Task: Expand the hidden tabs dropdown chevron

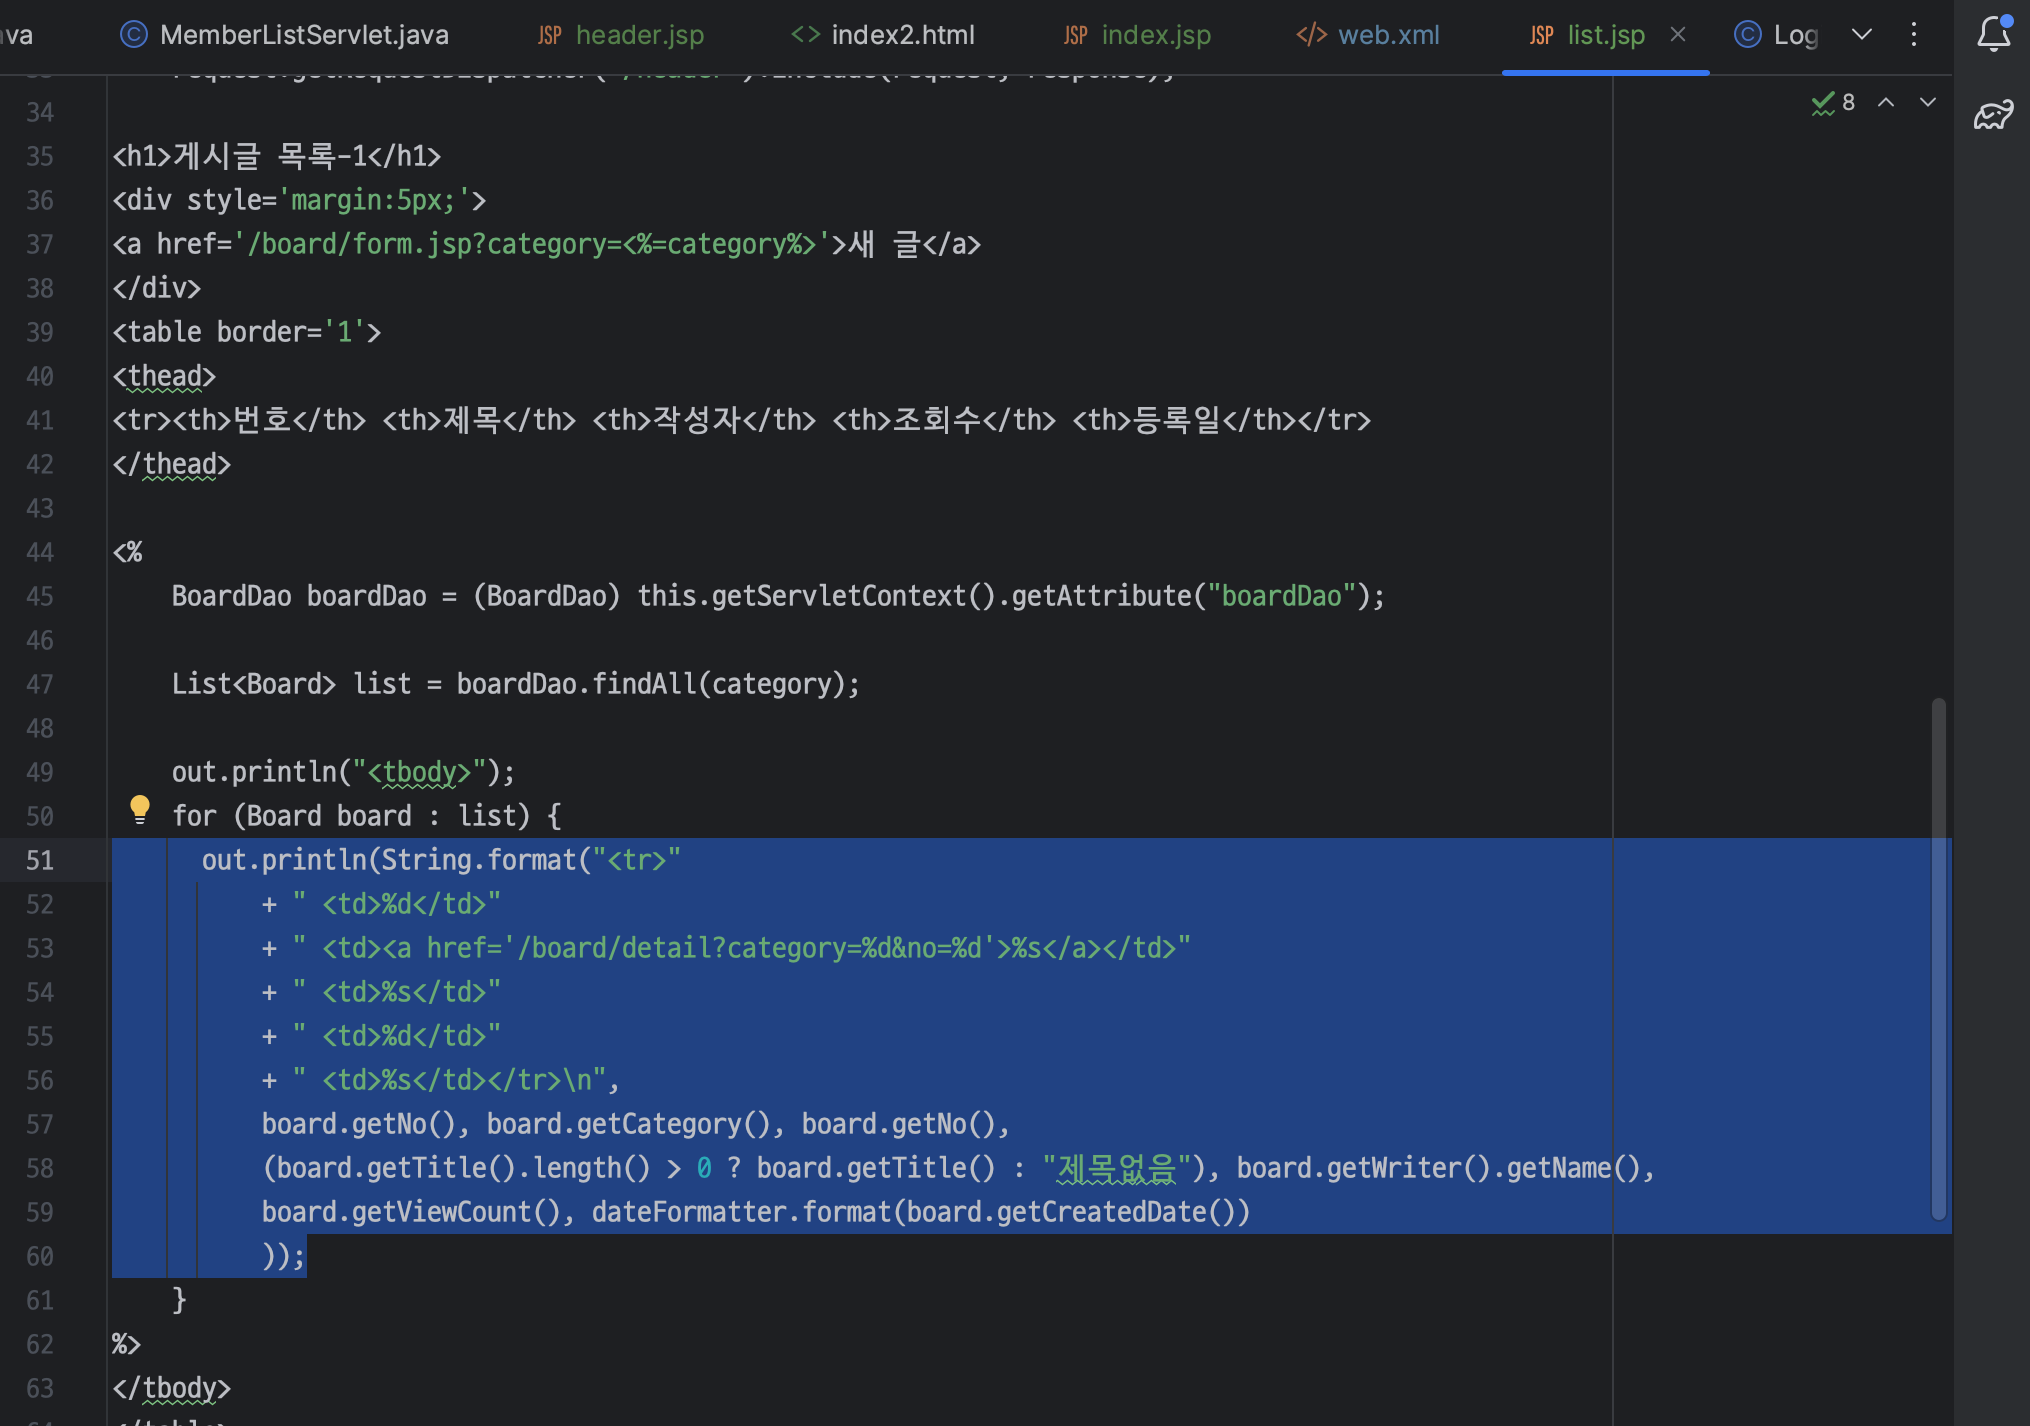Action: click(1862, 34)
